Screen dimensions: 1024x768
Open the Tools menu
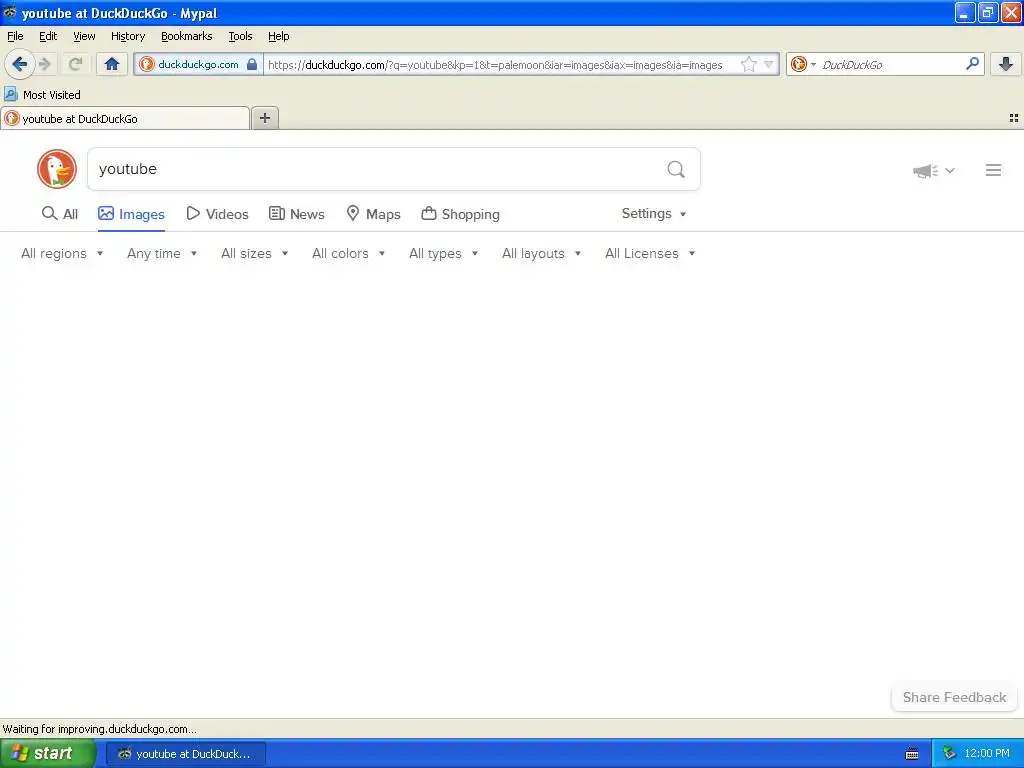(x=240, y=37)
